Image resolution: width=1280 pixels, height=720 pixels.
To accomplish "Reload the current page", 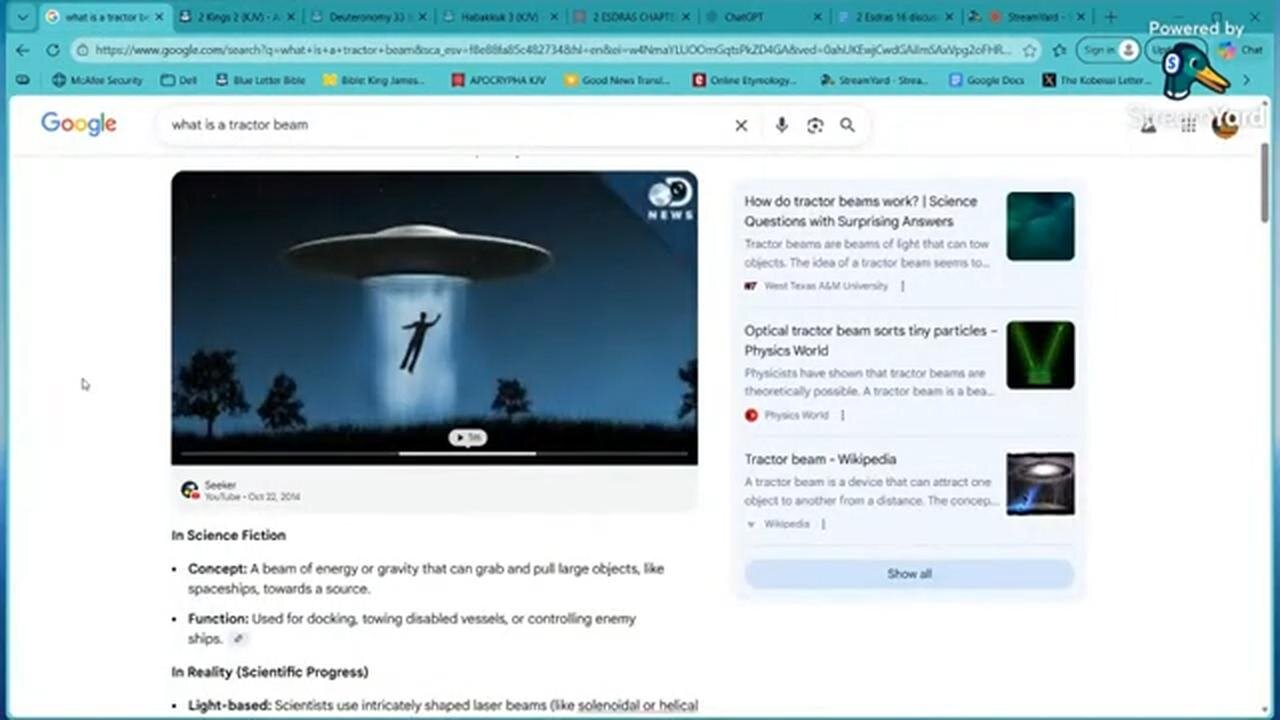I will pos(52,50).
